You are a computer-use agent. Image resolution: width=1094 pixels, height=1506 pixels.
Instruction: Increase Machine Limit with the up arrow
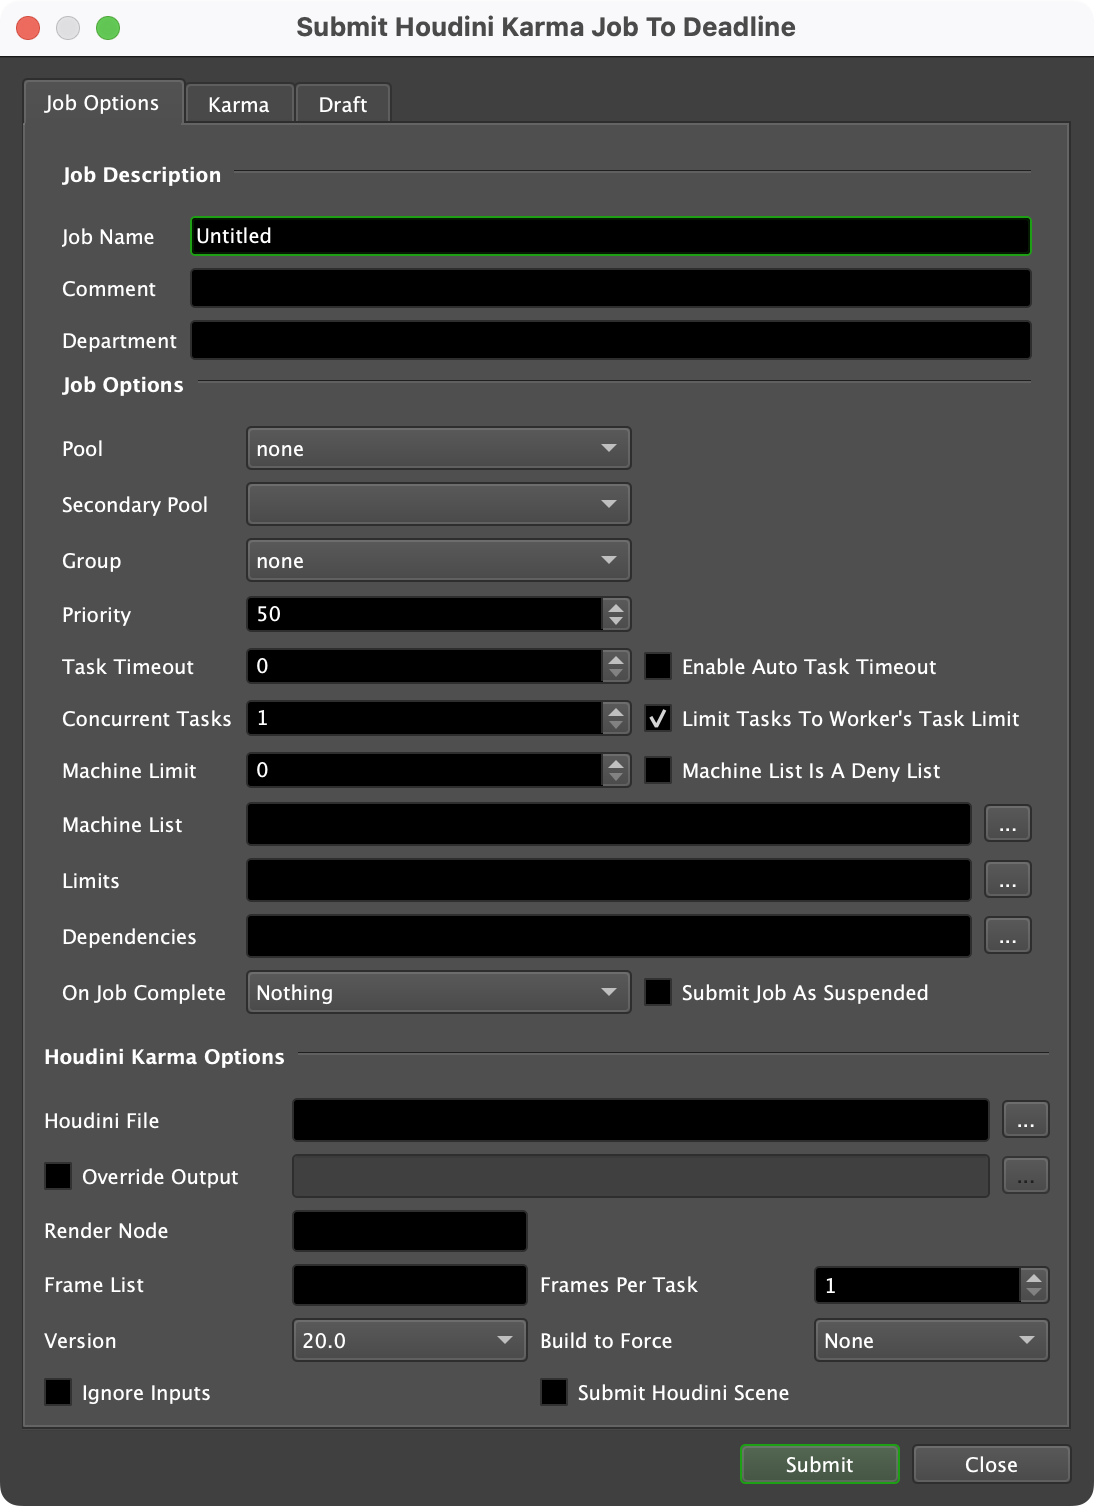(616, 762)
